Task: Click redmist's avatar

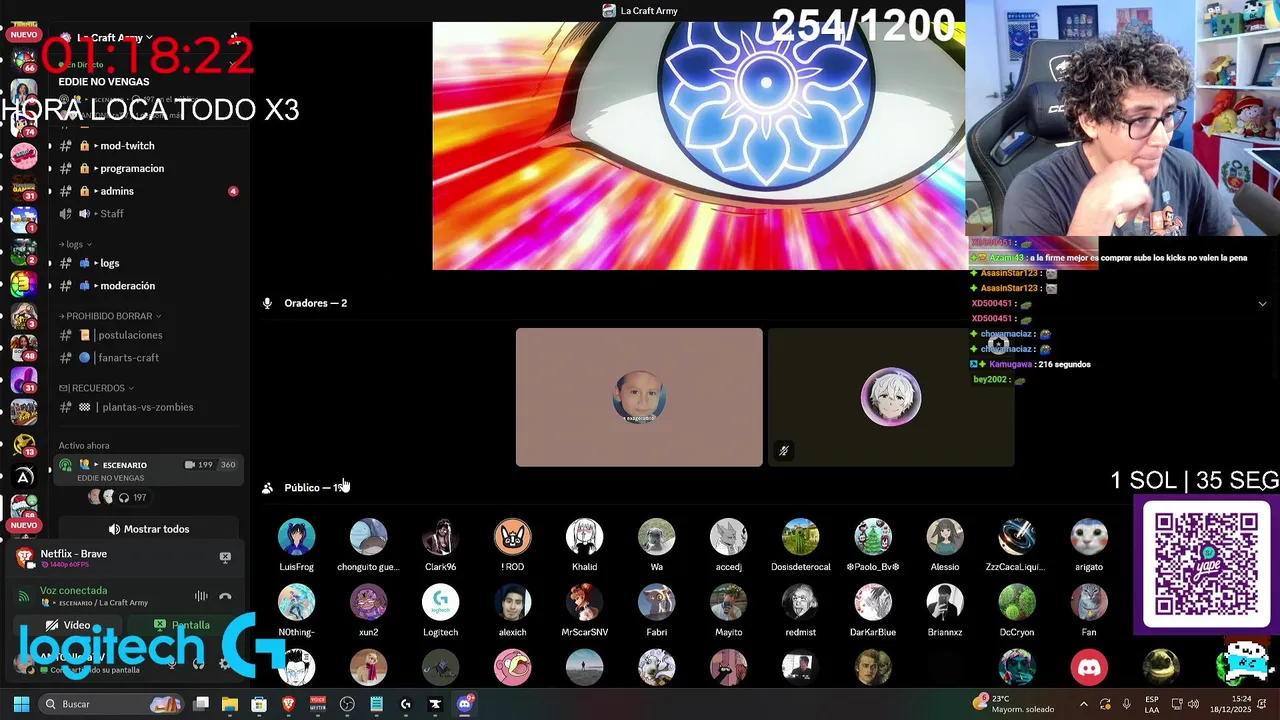Action: pos(800,603)
